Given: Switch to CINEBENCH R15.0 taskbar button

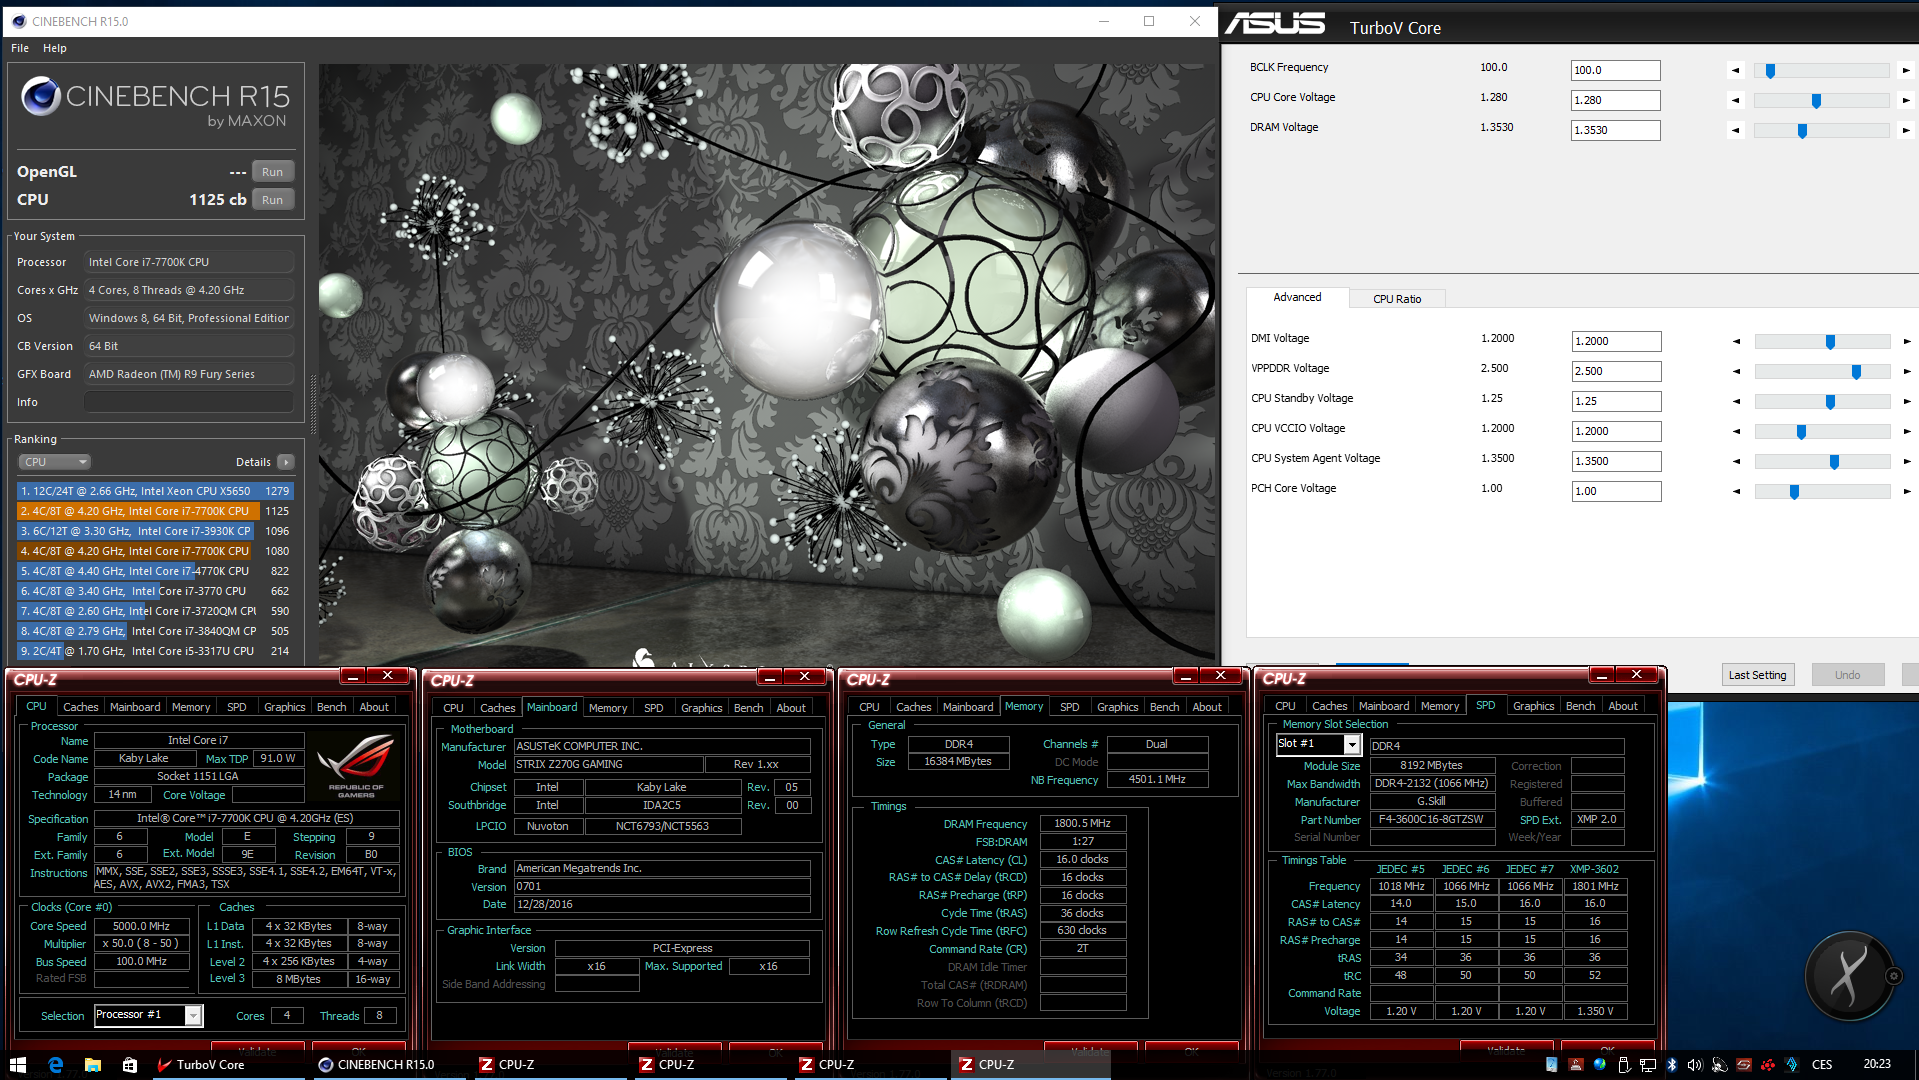Looking at the screenshot, I should (389, 1065).
